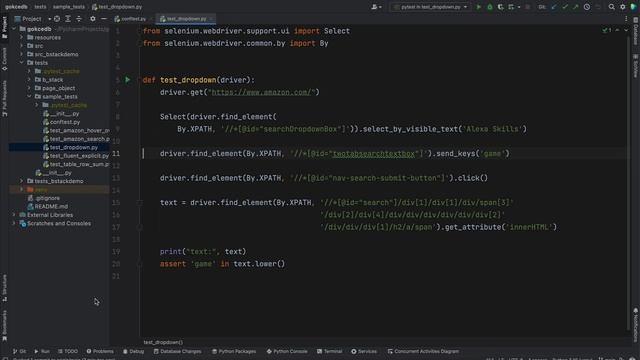Open Bookmarks side tool window tab

[x=4, y=325]
